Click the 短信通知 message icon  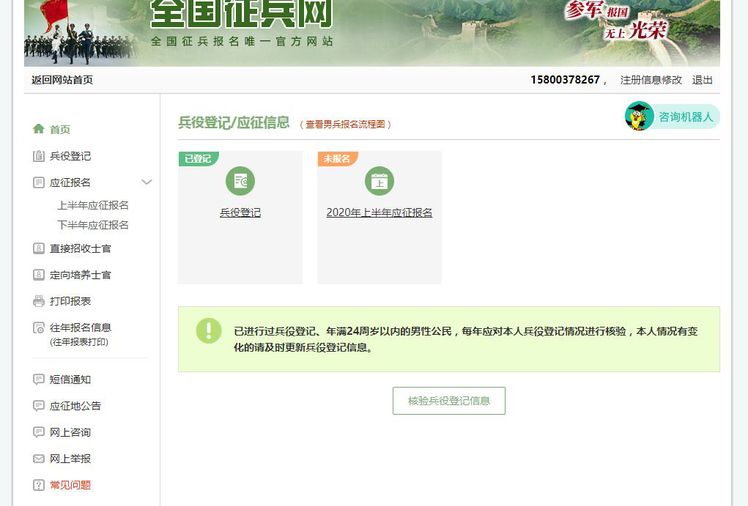(x=39, y=380)
